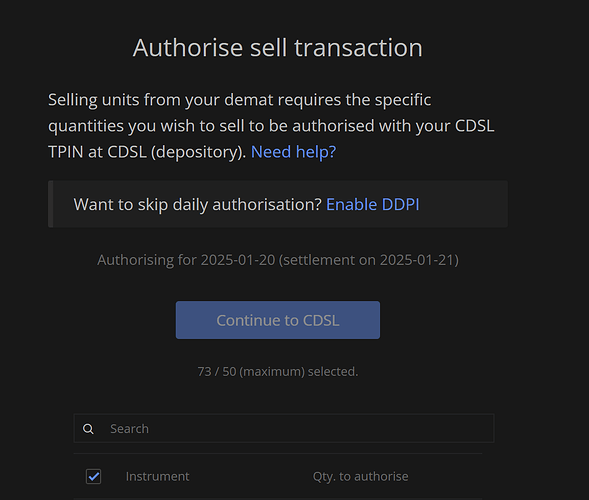Sort by the Instrument column header
Viewport: 589px width, 500px height.
157,476
